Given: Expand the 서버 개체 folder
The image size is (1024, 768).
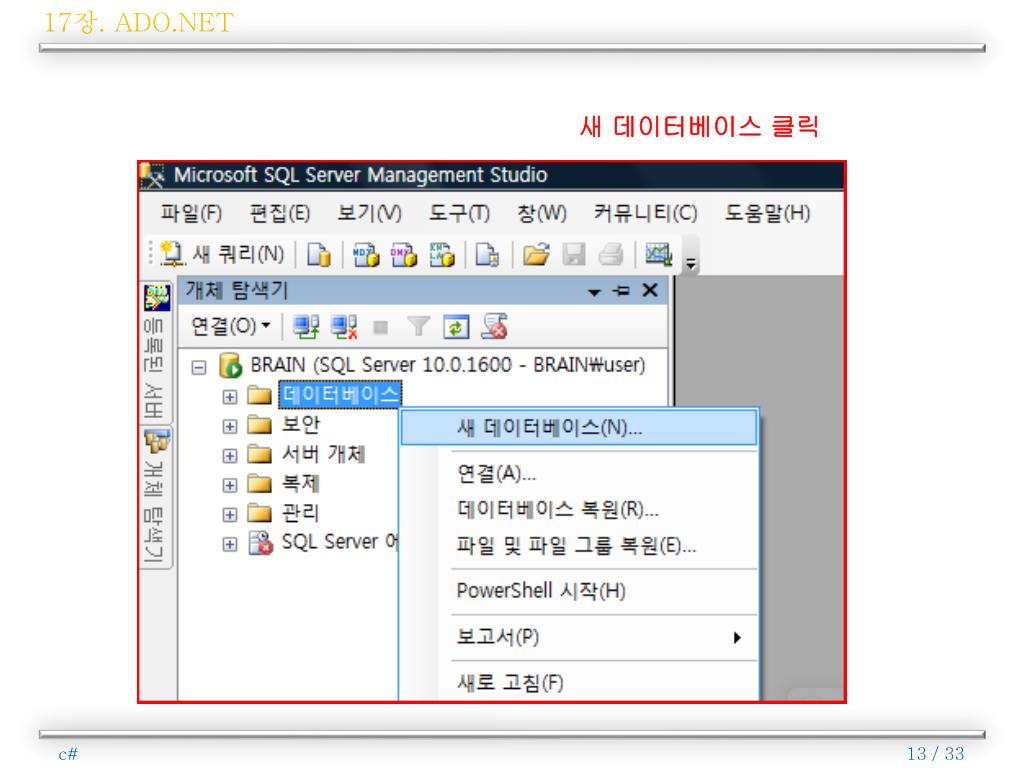Looking at the screenshot, I should click(x=229, y=456).
